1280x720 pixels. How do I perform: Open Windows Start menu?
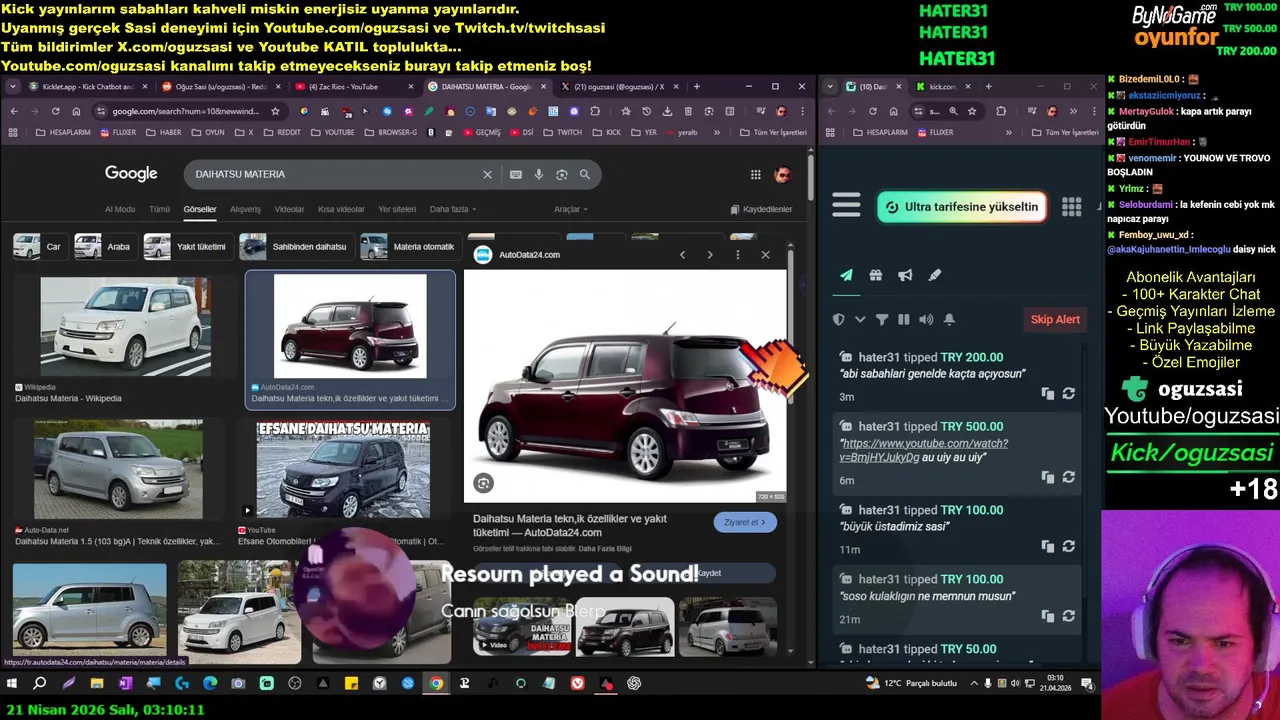coord(12,683)
